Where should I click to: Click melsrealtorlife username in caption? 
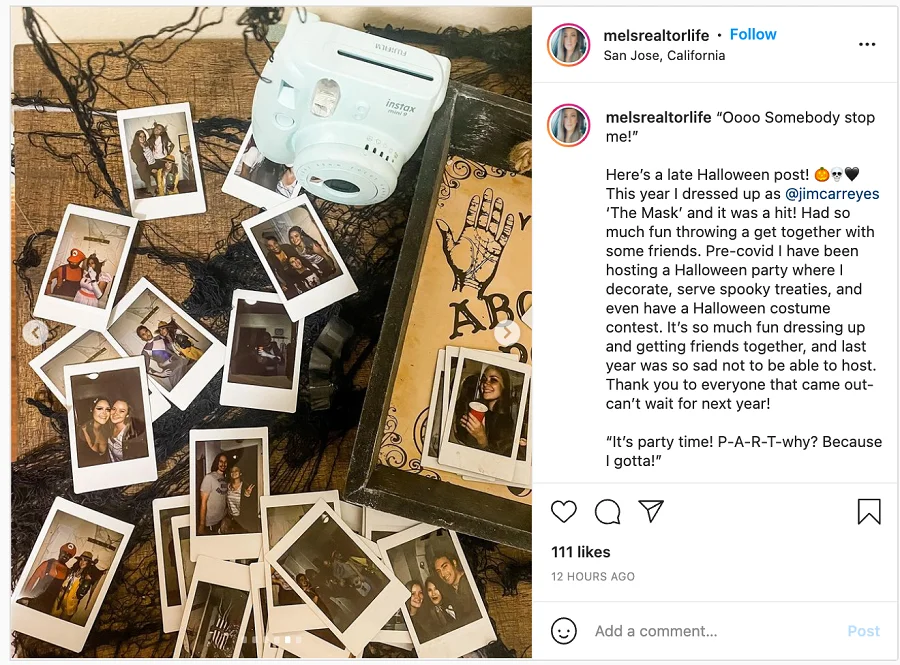[x=658, y=117]
